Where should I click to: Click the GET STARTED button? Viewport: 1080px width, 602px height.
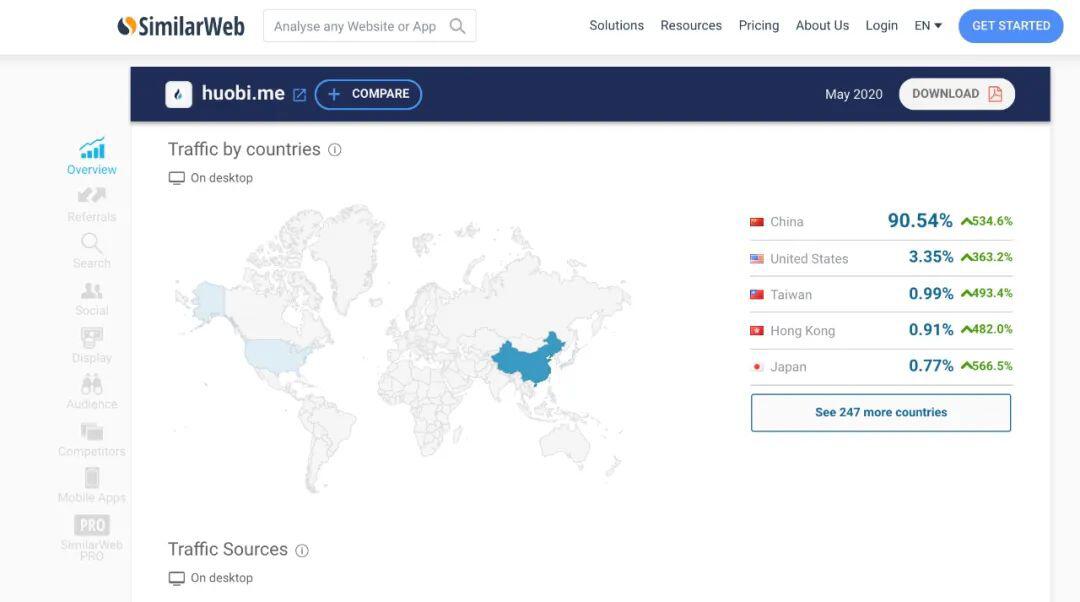pos(1010,26)
